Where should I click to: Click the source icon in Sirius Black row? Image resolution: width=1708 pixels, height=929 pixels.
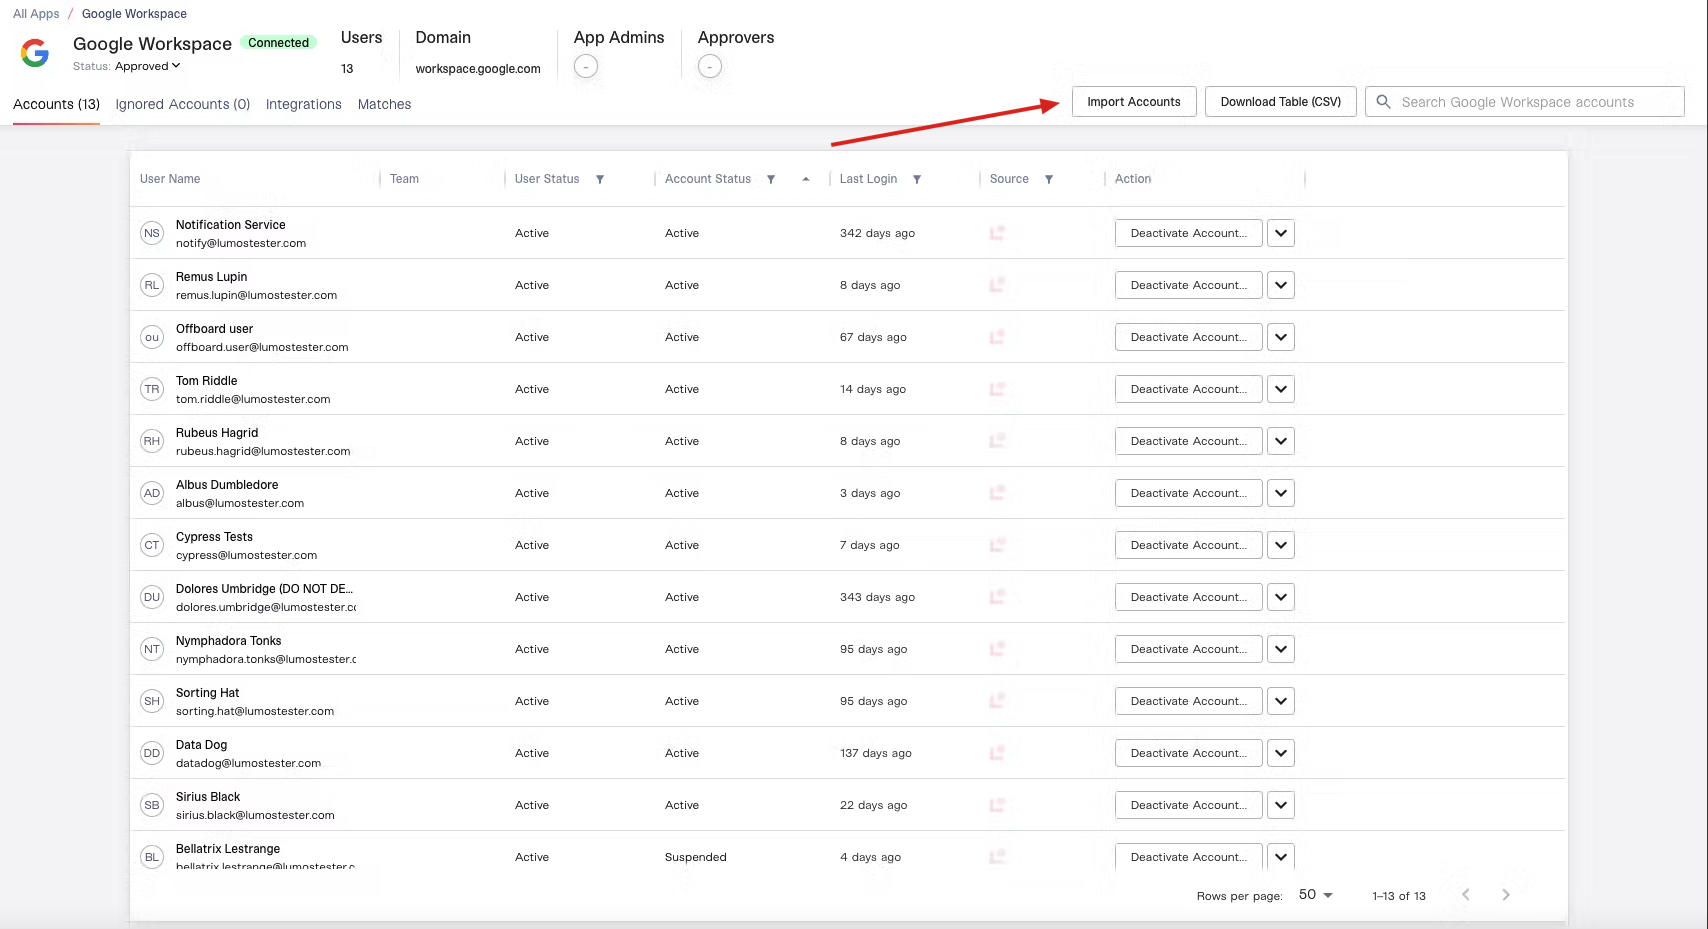click(x=997, y=805)
